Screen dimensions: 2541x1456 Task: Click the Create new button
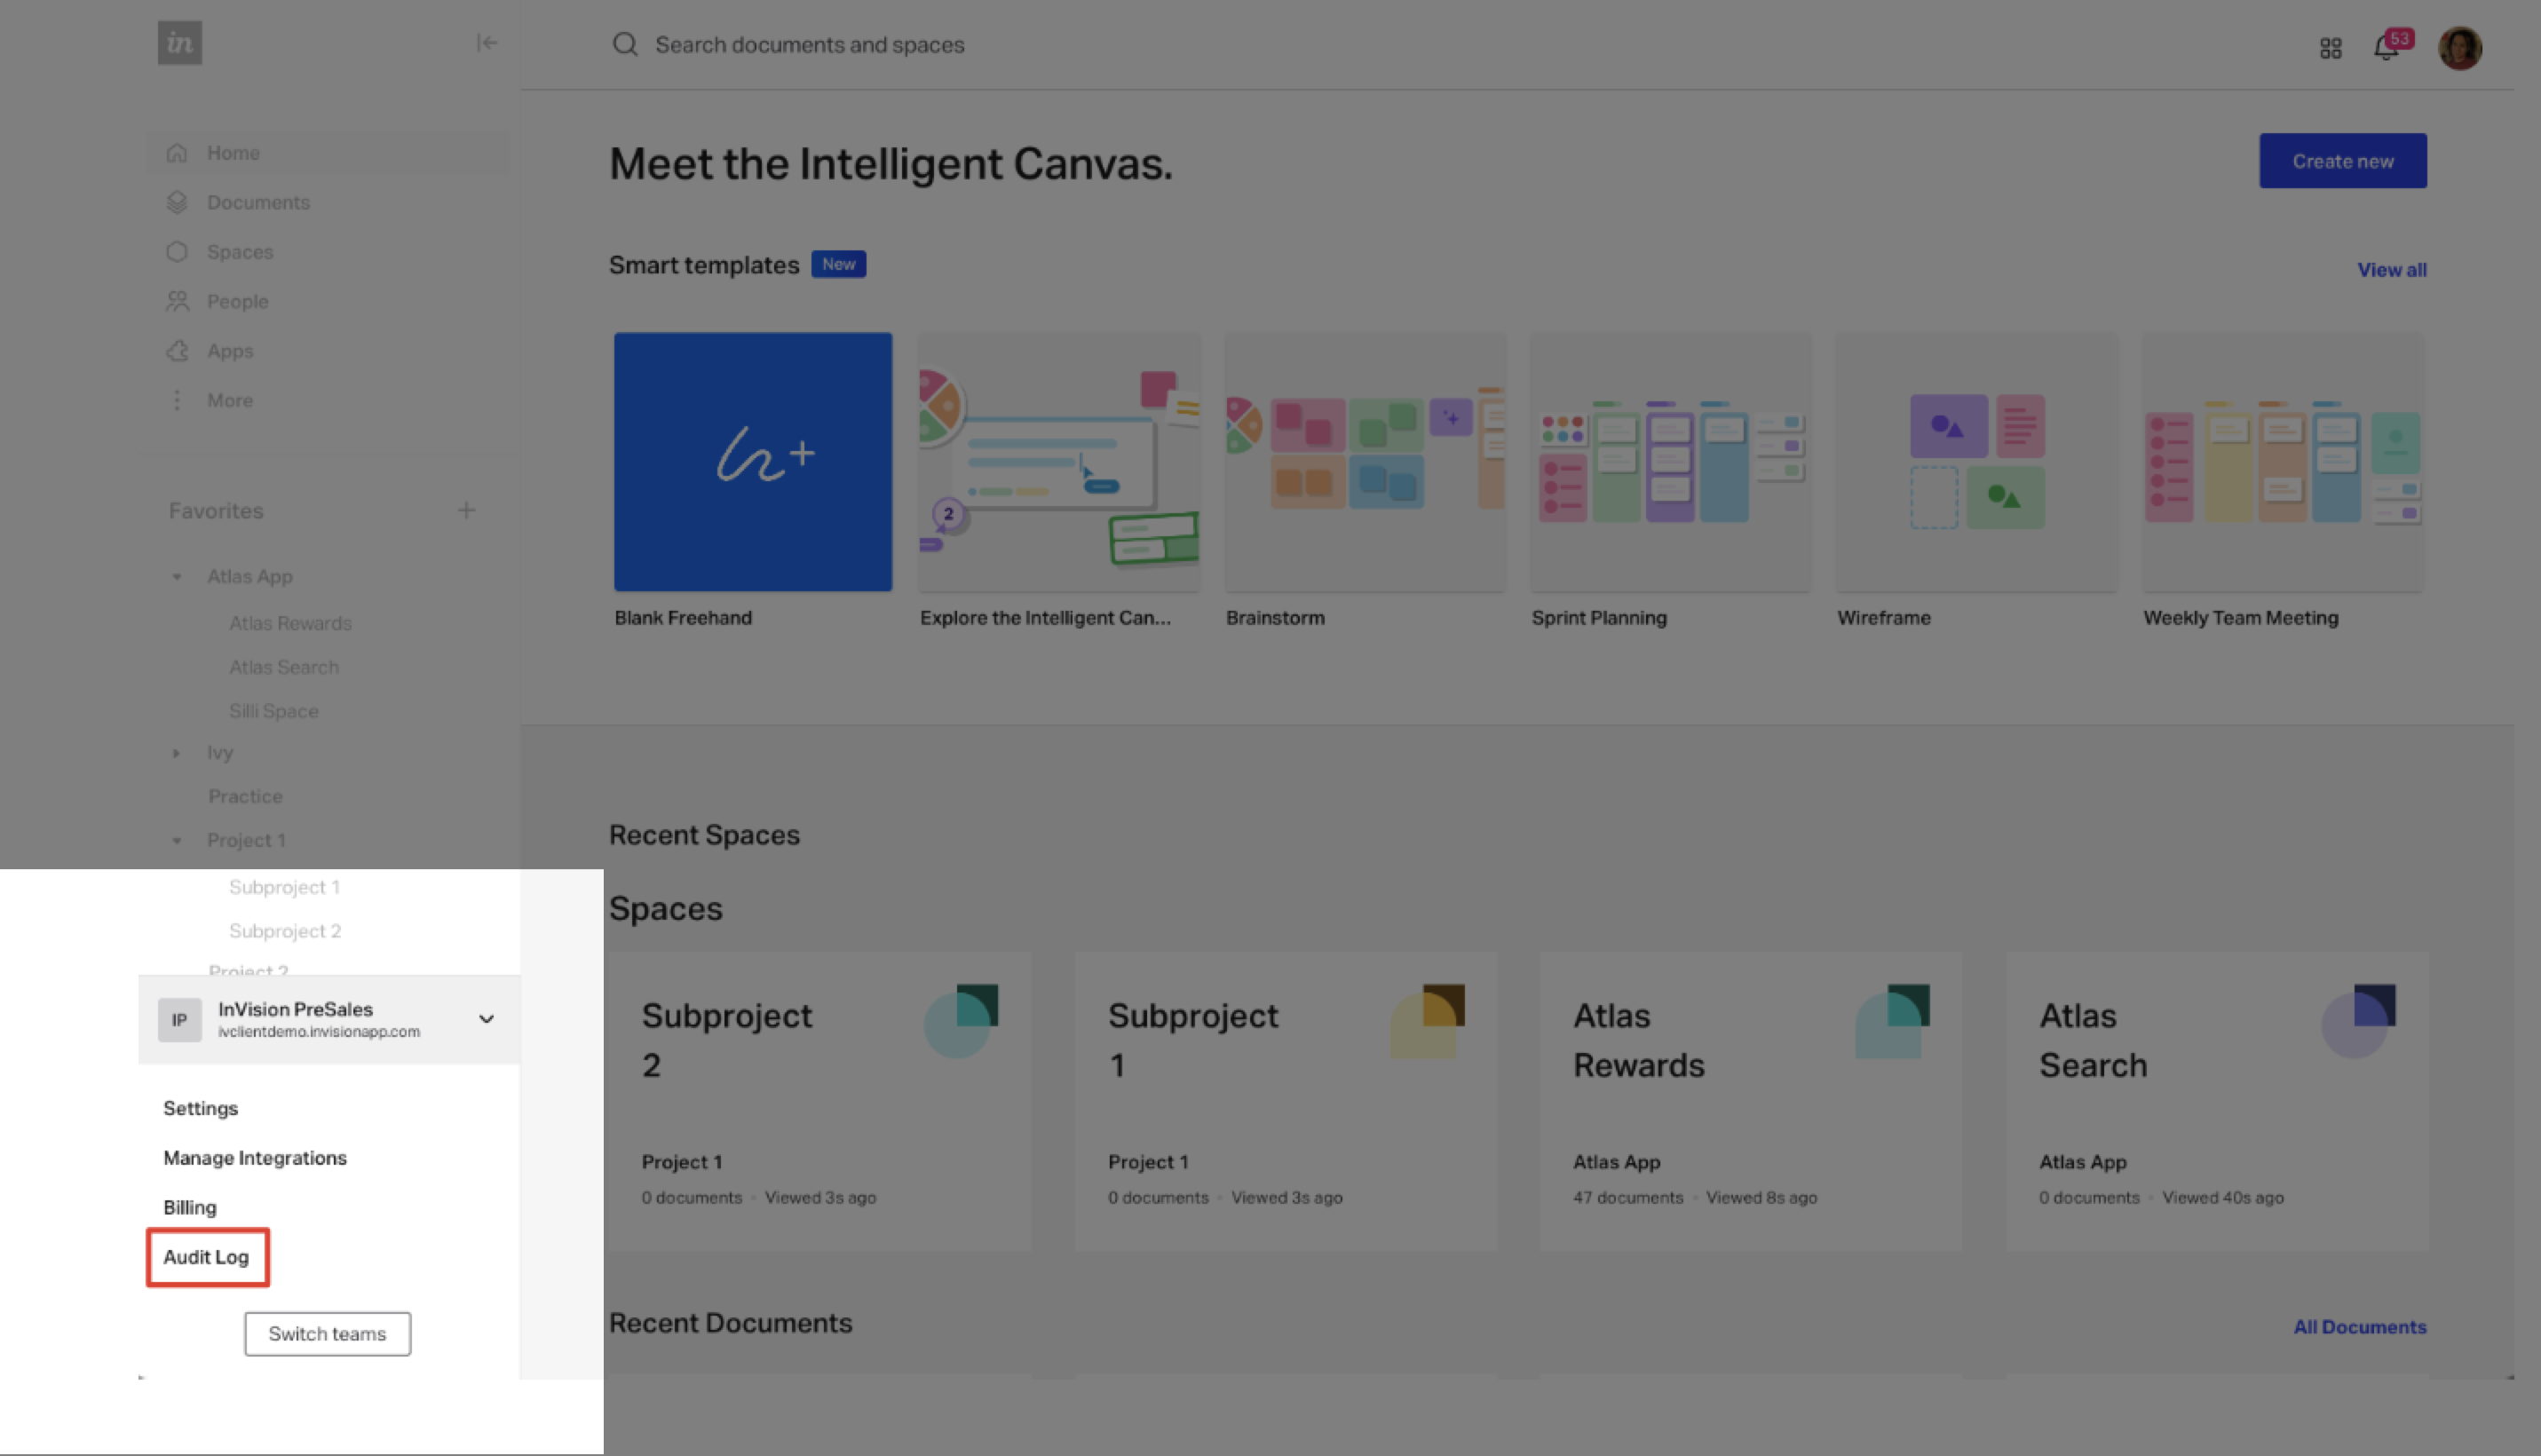[x=2342, y=161]
